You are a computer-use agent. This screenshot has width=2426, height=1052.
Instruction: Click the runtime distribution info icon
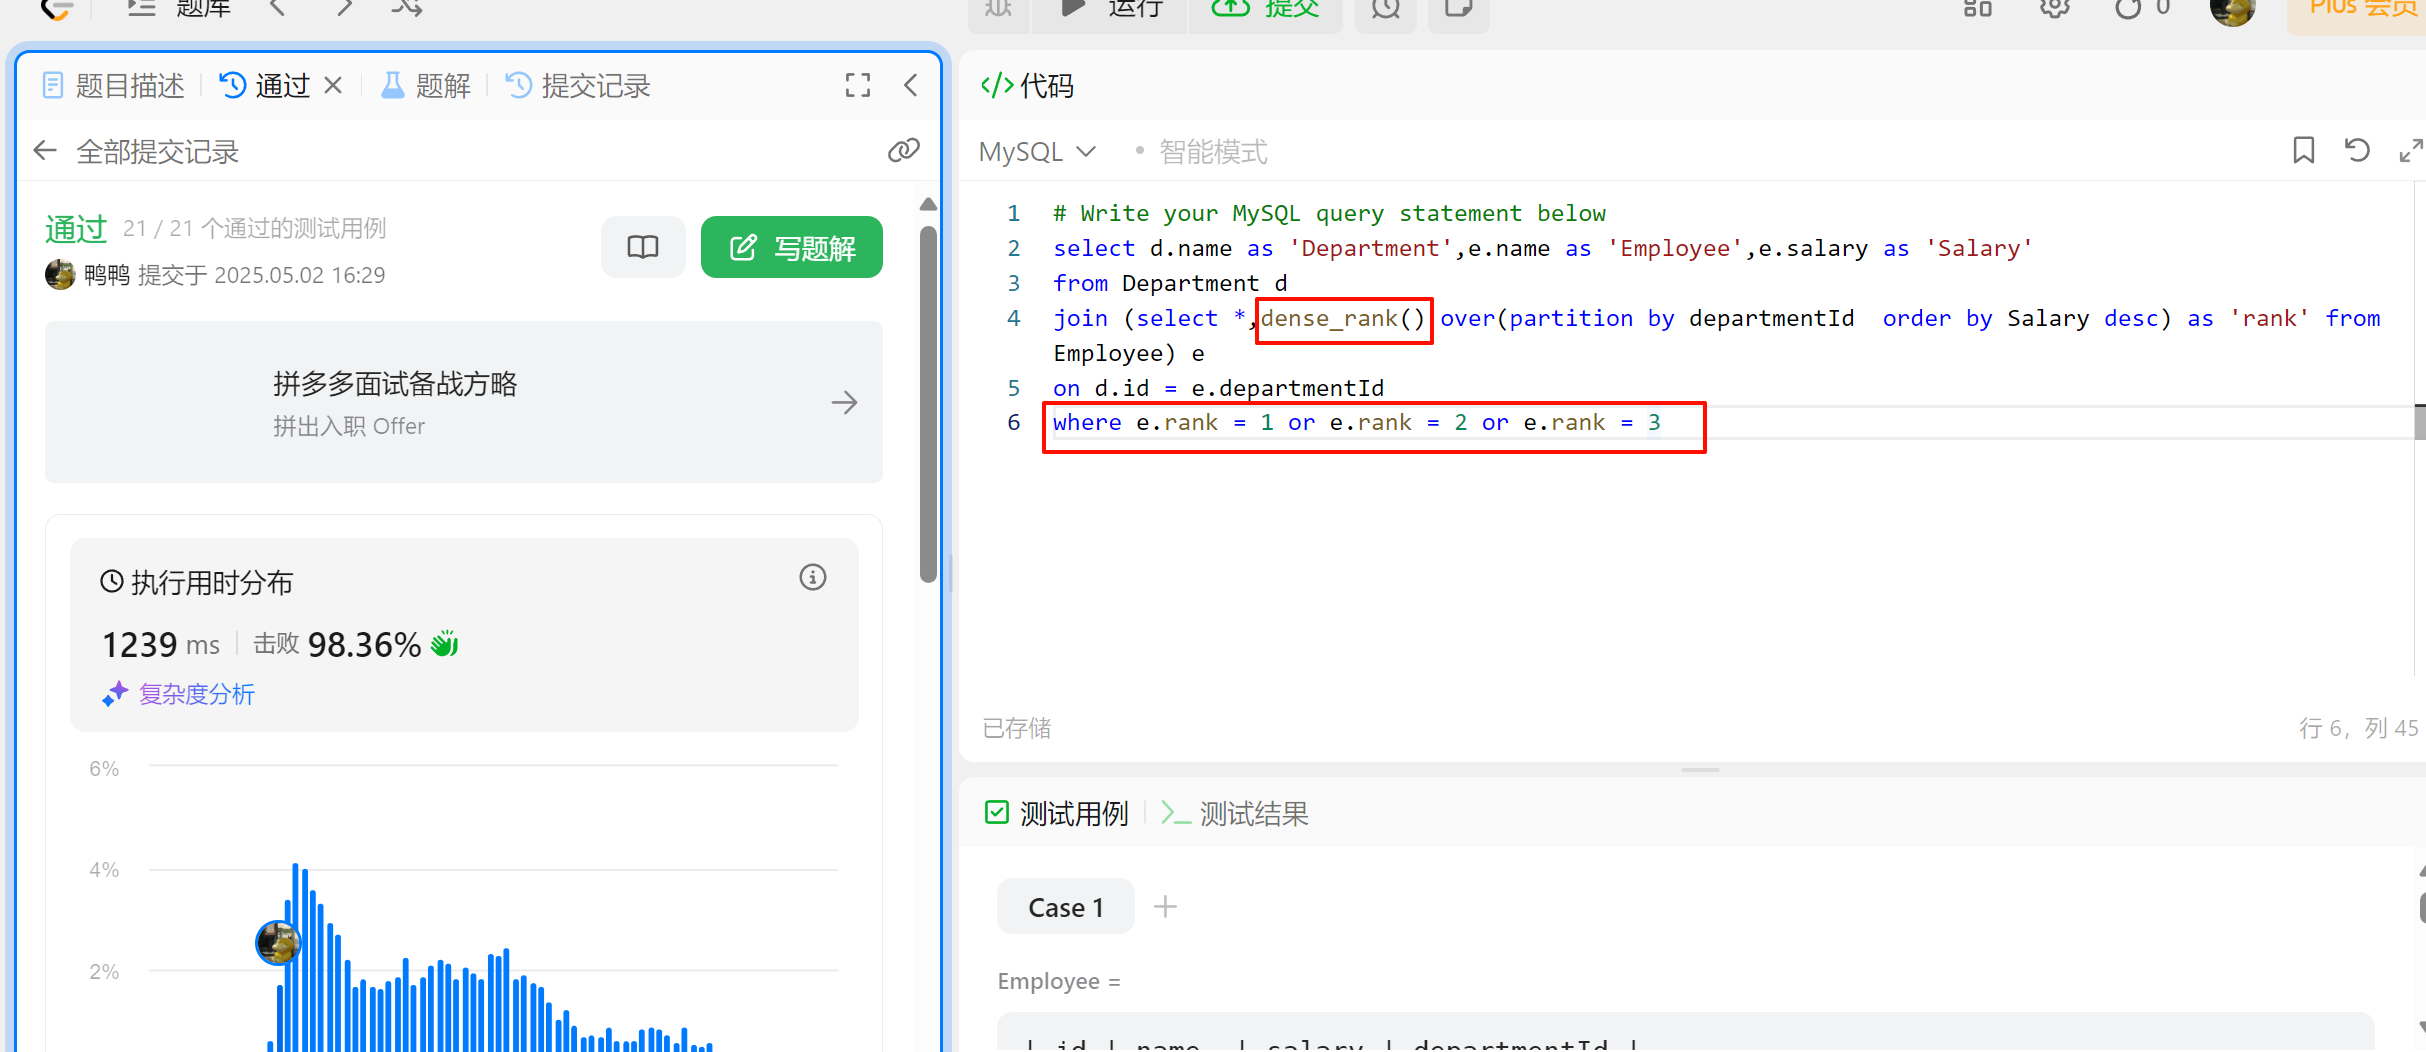click(x=813, y=577)
